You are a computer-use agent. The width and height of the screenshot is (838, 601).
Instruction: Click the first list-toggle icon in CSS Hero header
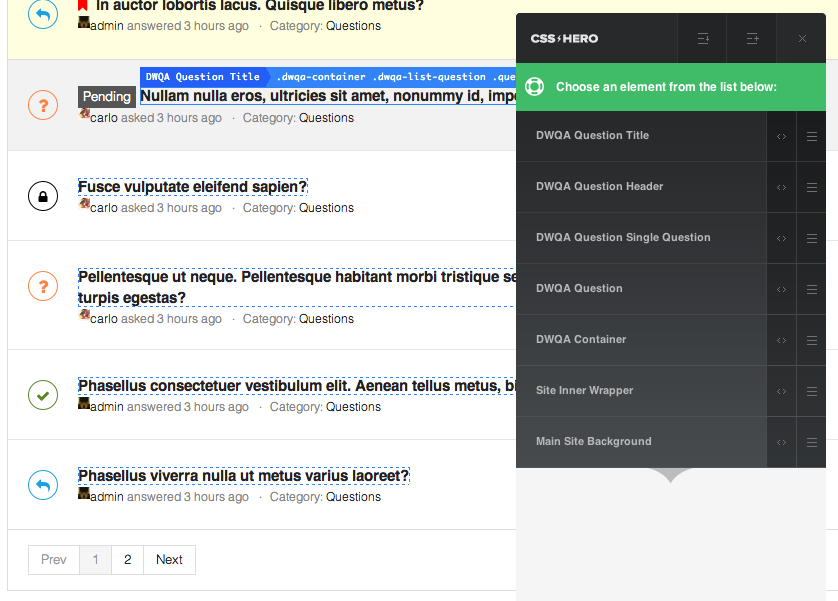tap(703, 38)
